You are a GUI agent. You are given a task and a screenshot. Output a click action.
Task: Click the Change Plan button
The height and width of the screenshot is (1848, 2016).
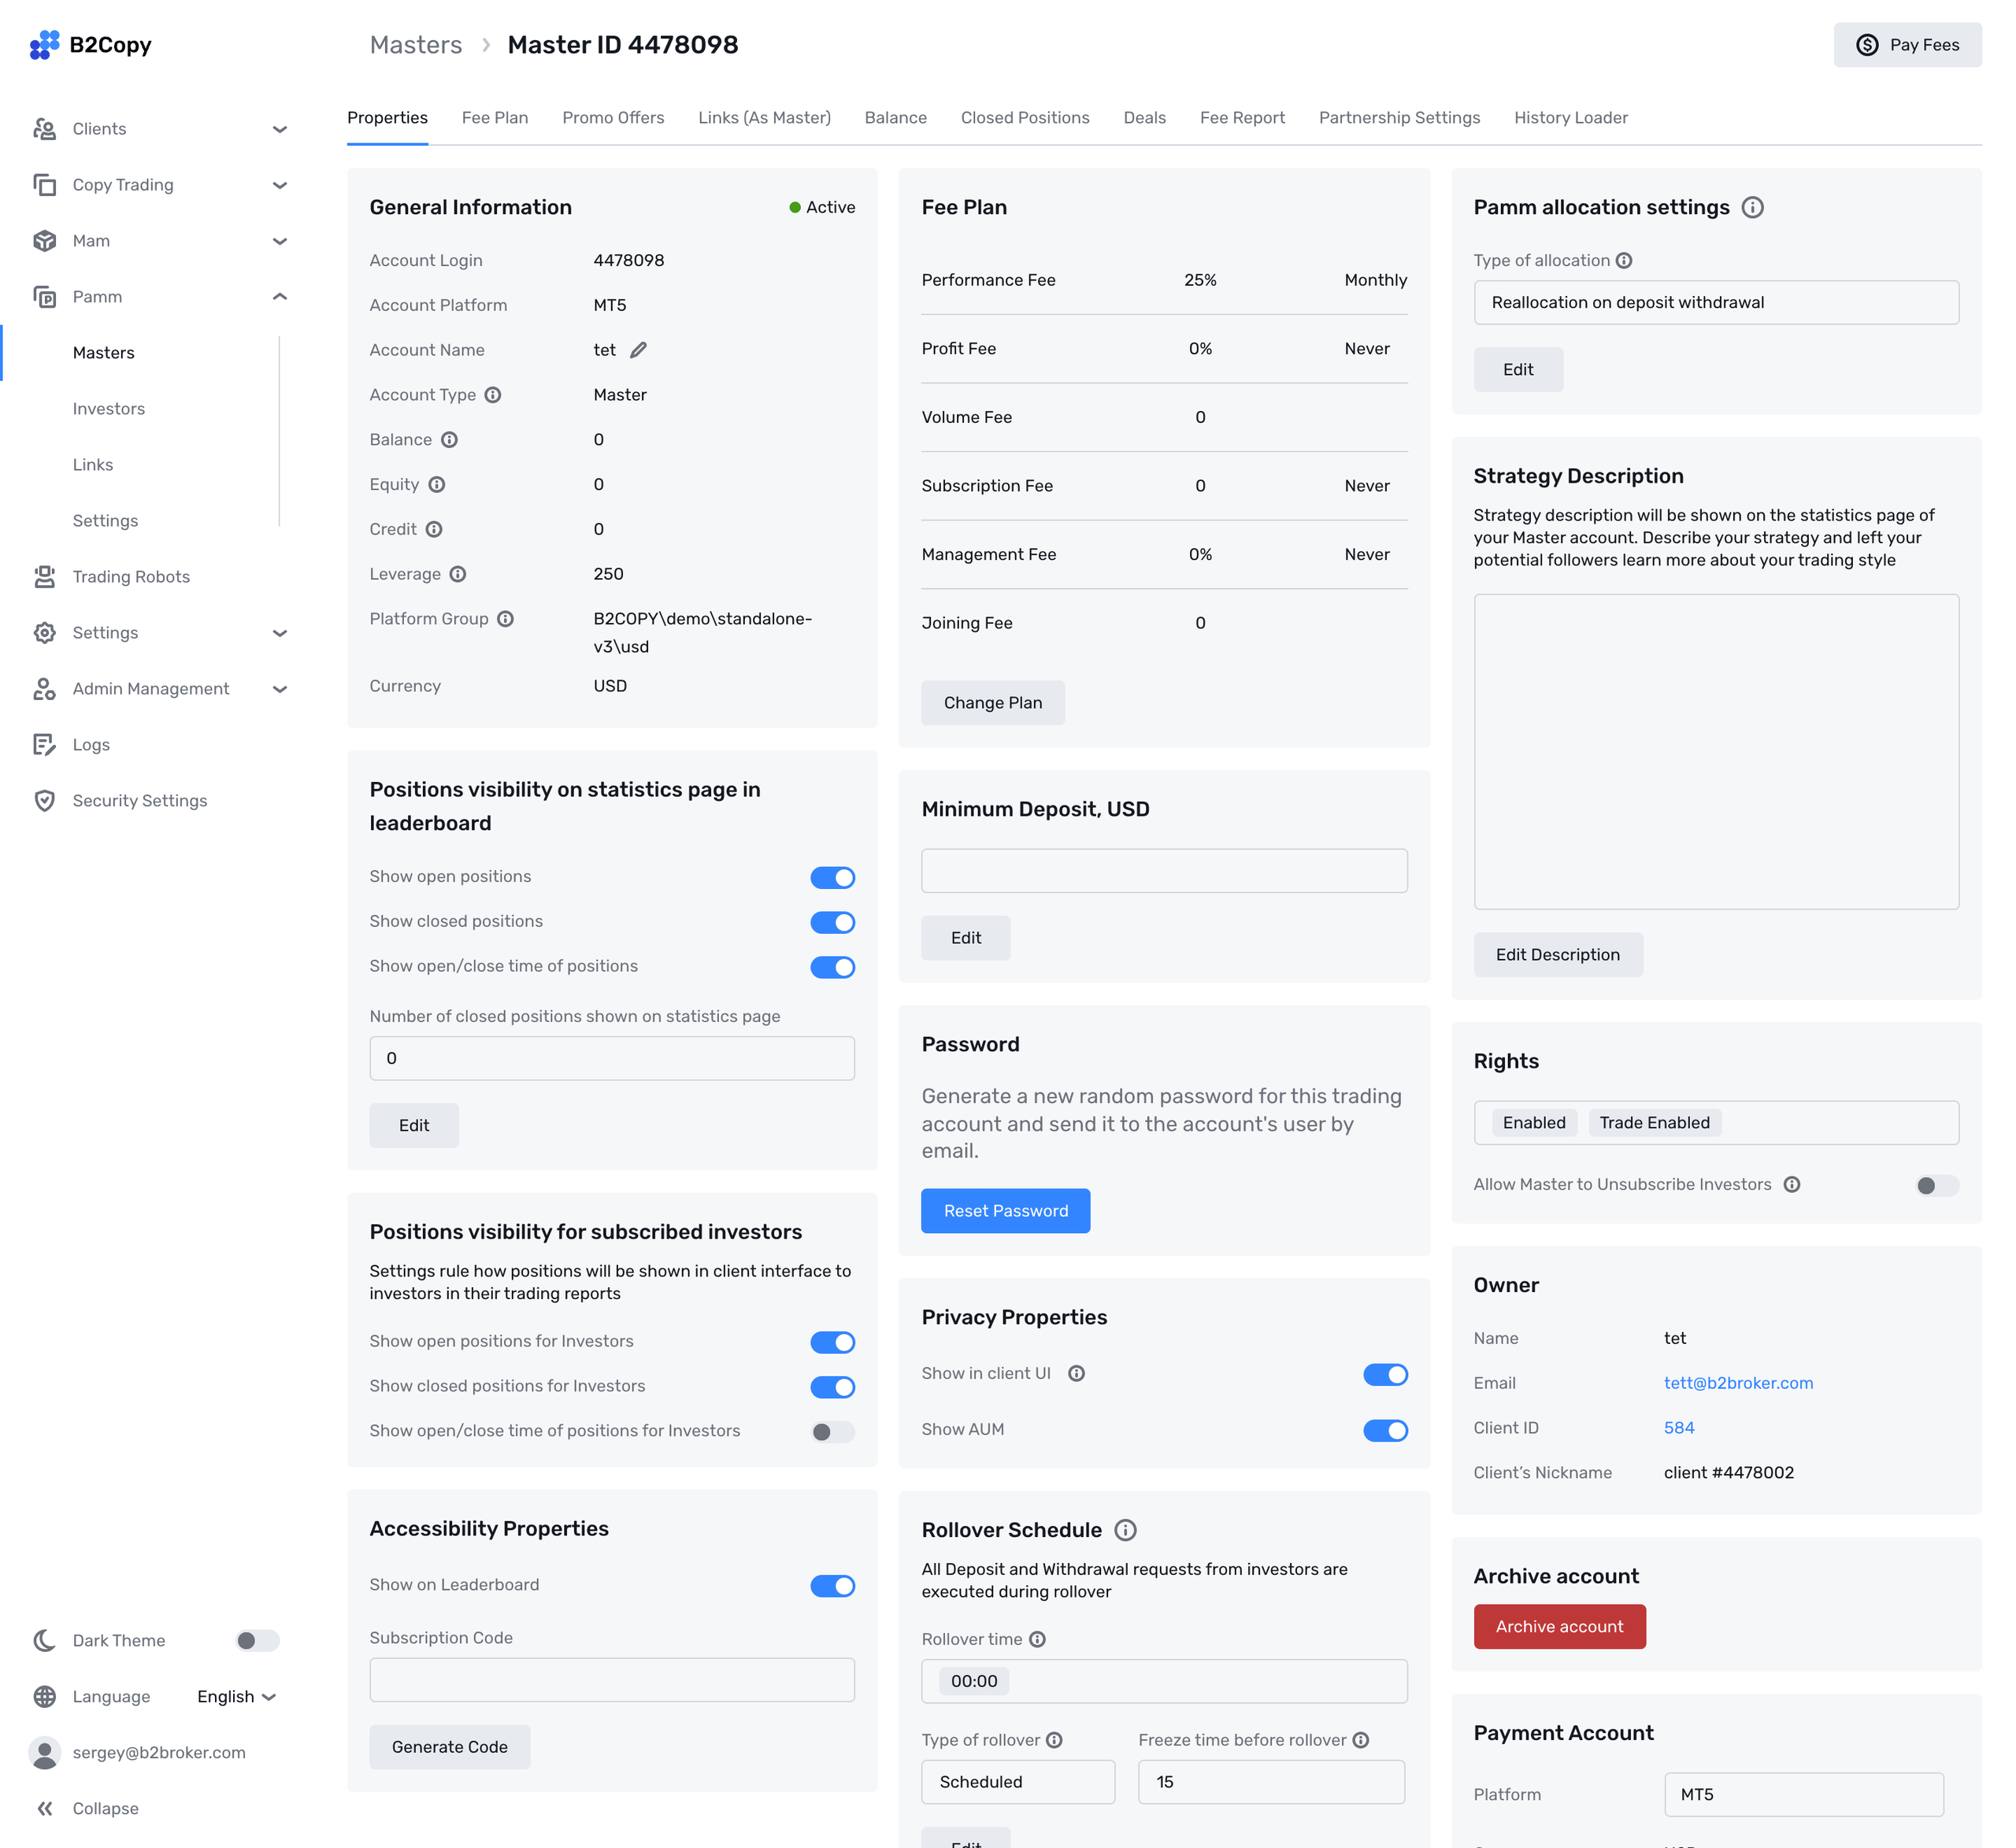coord(993,703)
